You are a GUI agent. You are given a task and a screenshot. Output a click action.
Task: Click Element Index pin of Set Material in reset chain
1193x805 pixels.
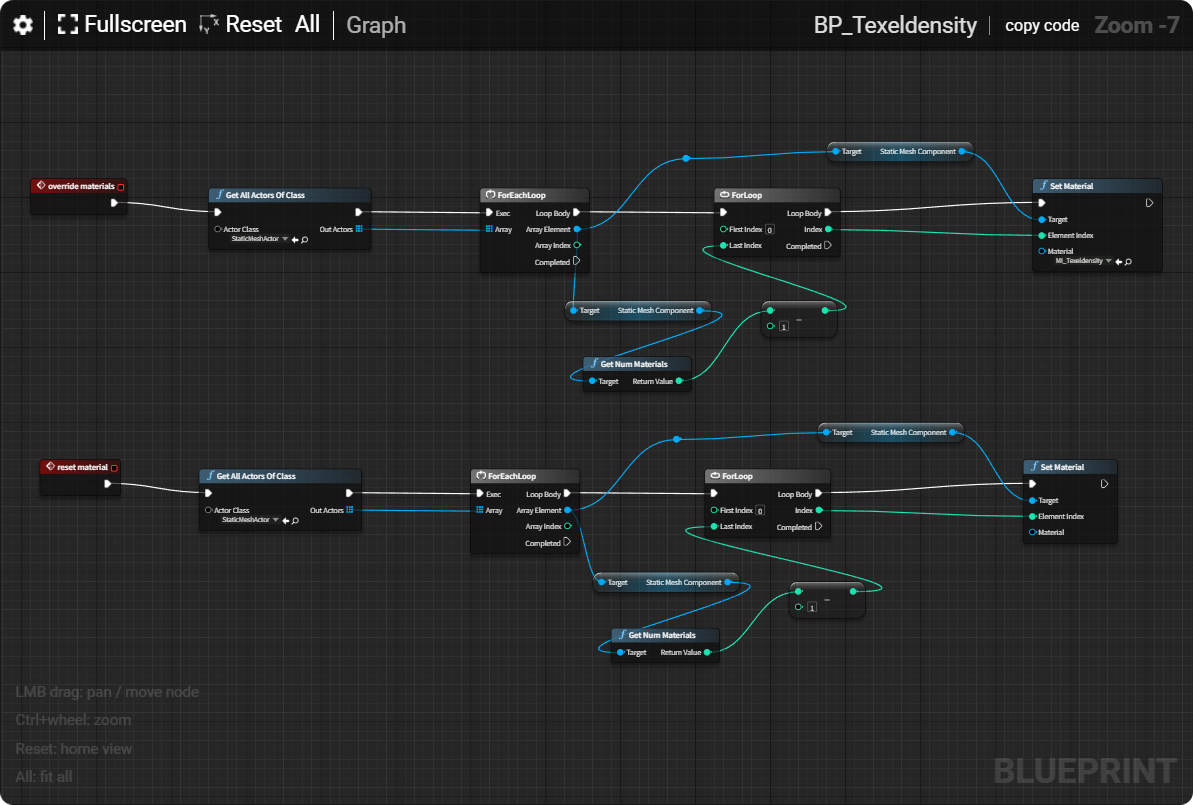[1032, 516]
